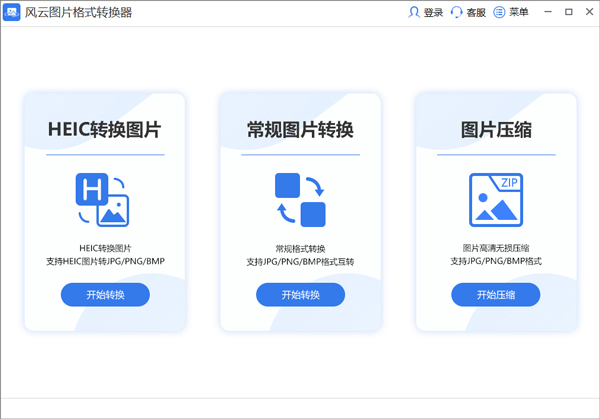Click the menu list icon
The height and width of the screenshot is (419, 600).
click(x=499, y=12)
